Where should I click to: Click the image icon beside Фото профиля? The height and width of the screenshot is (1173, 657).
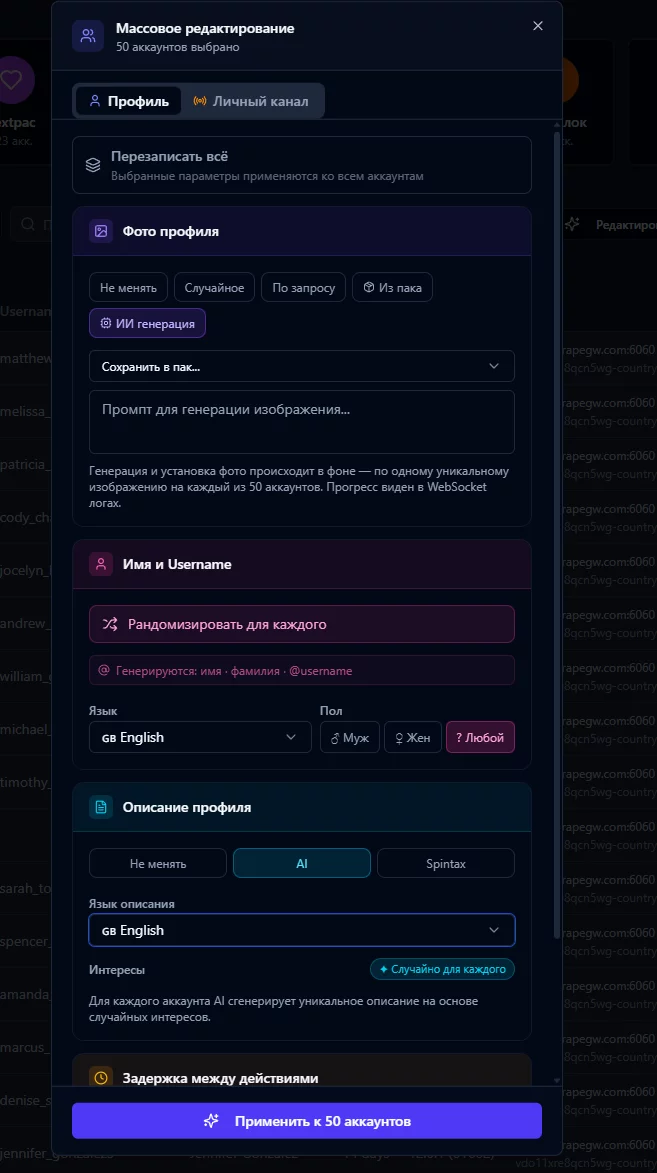(x=101, y=231)
